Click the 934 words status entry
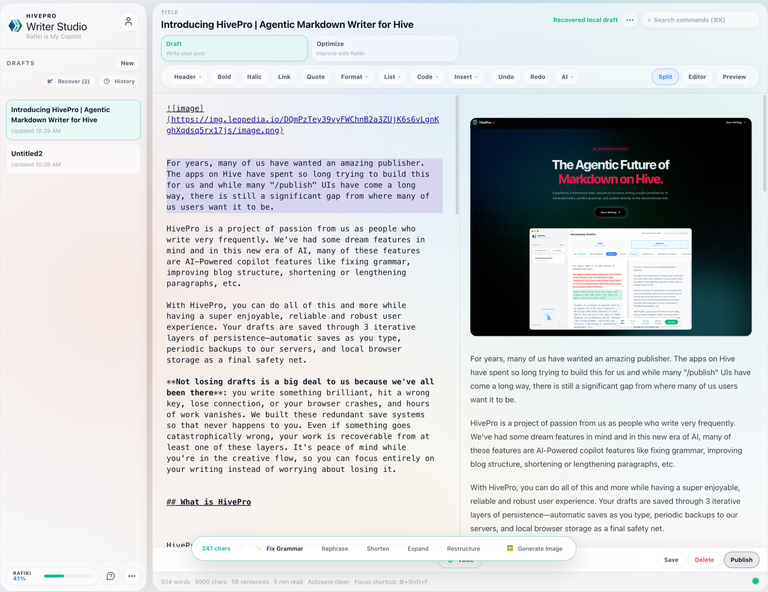Screen dimensions: 768x592 click(175, 582)
